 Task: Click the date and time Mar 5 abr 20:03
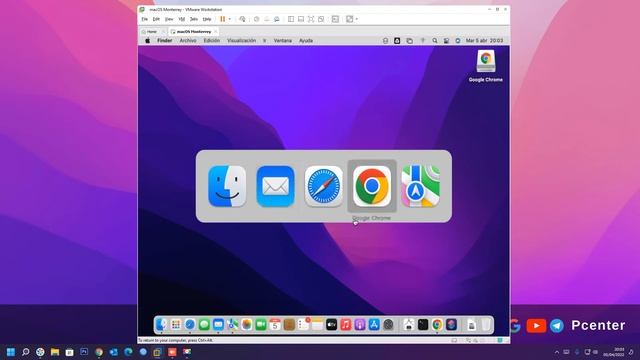pos(484,40)
